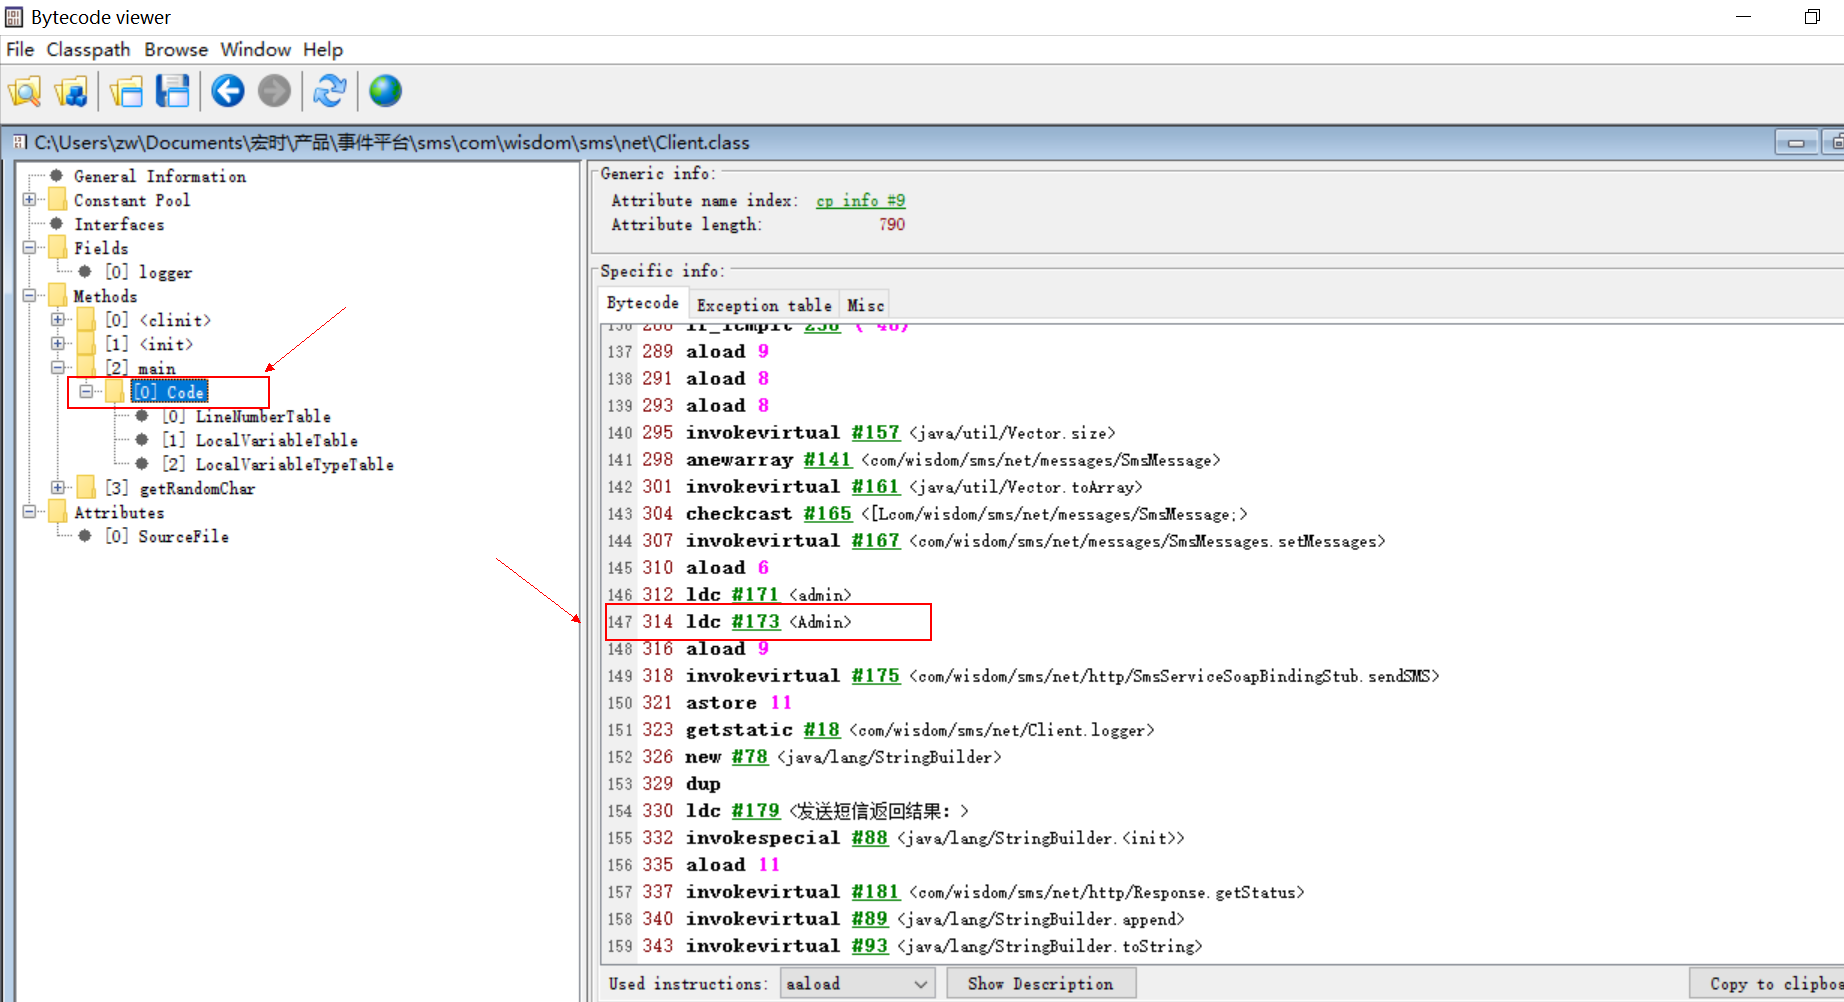Screen dimensions: 1844x1002
Task: Select the [2] LocalVariableTypeTable item
Action: point(278,464)
